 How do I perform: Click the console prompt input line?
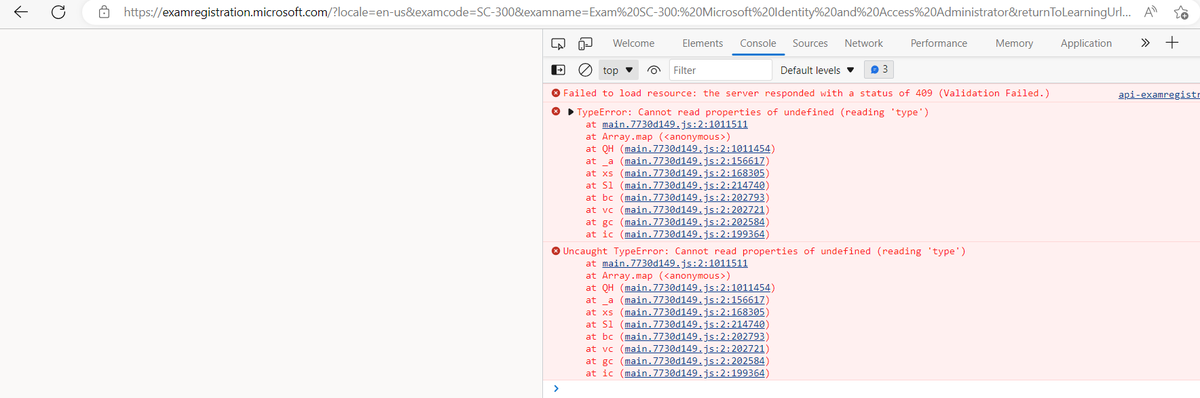click(x=875, y=388)
